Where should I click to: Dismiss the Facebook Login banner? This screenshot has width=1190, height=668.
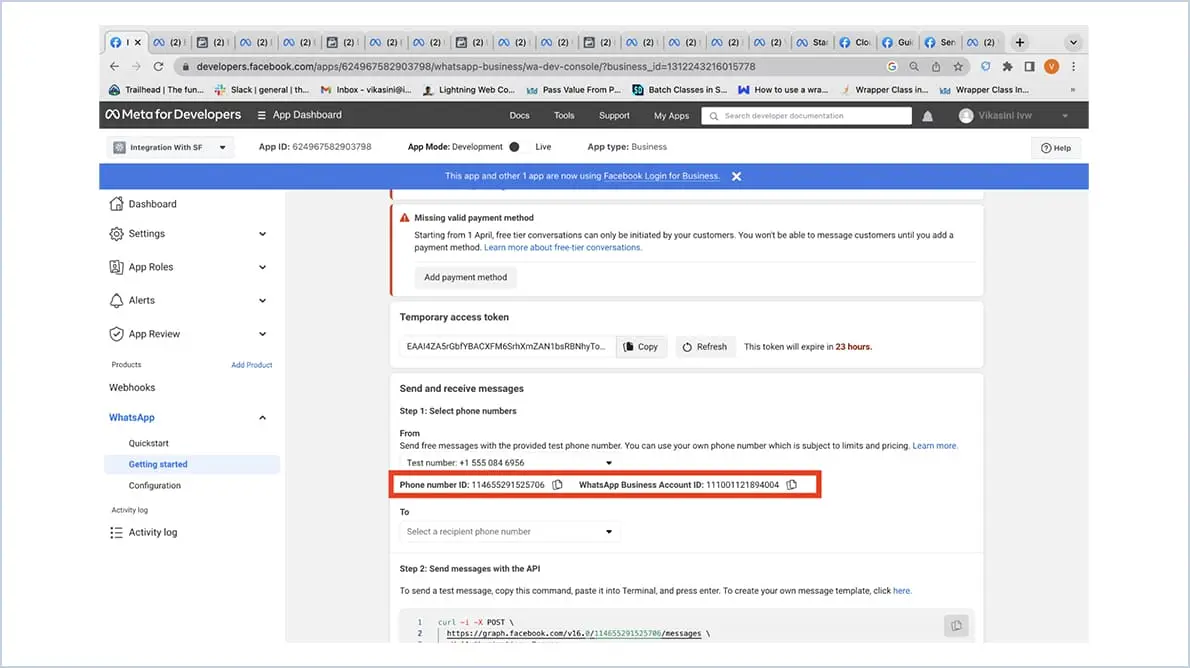736,176
